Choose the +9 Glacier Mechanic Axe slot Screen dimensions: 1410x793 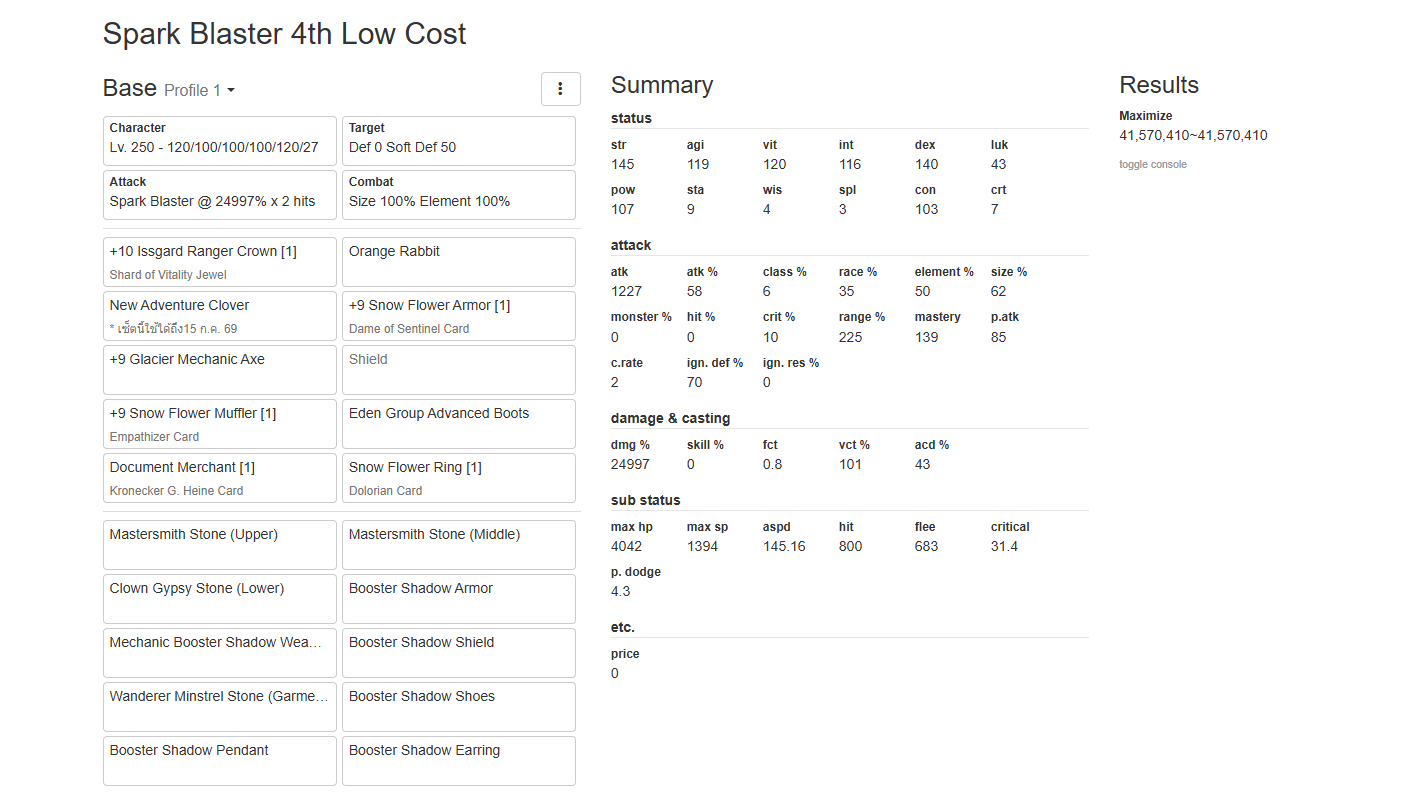219,370
